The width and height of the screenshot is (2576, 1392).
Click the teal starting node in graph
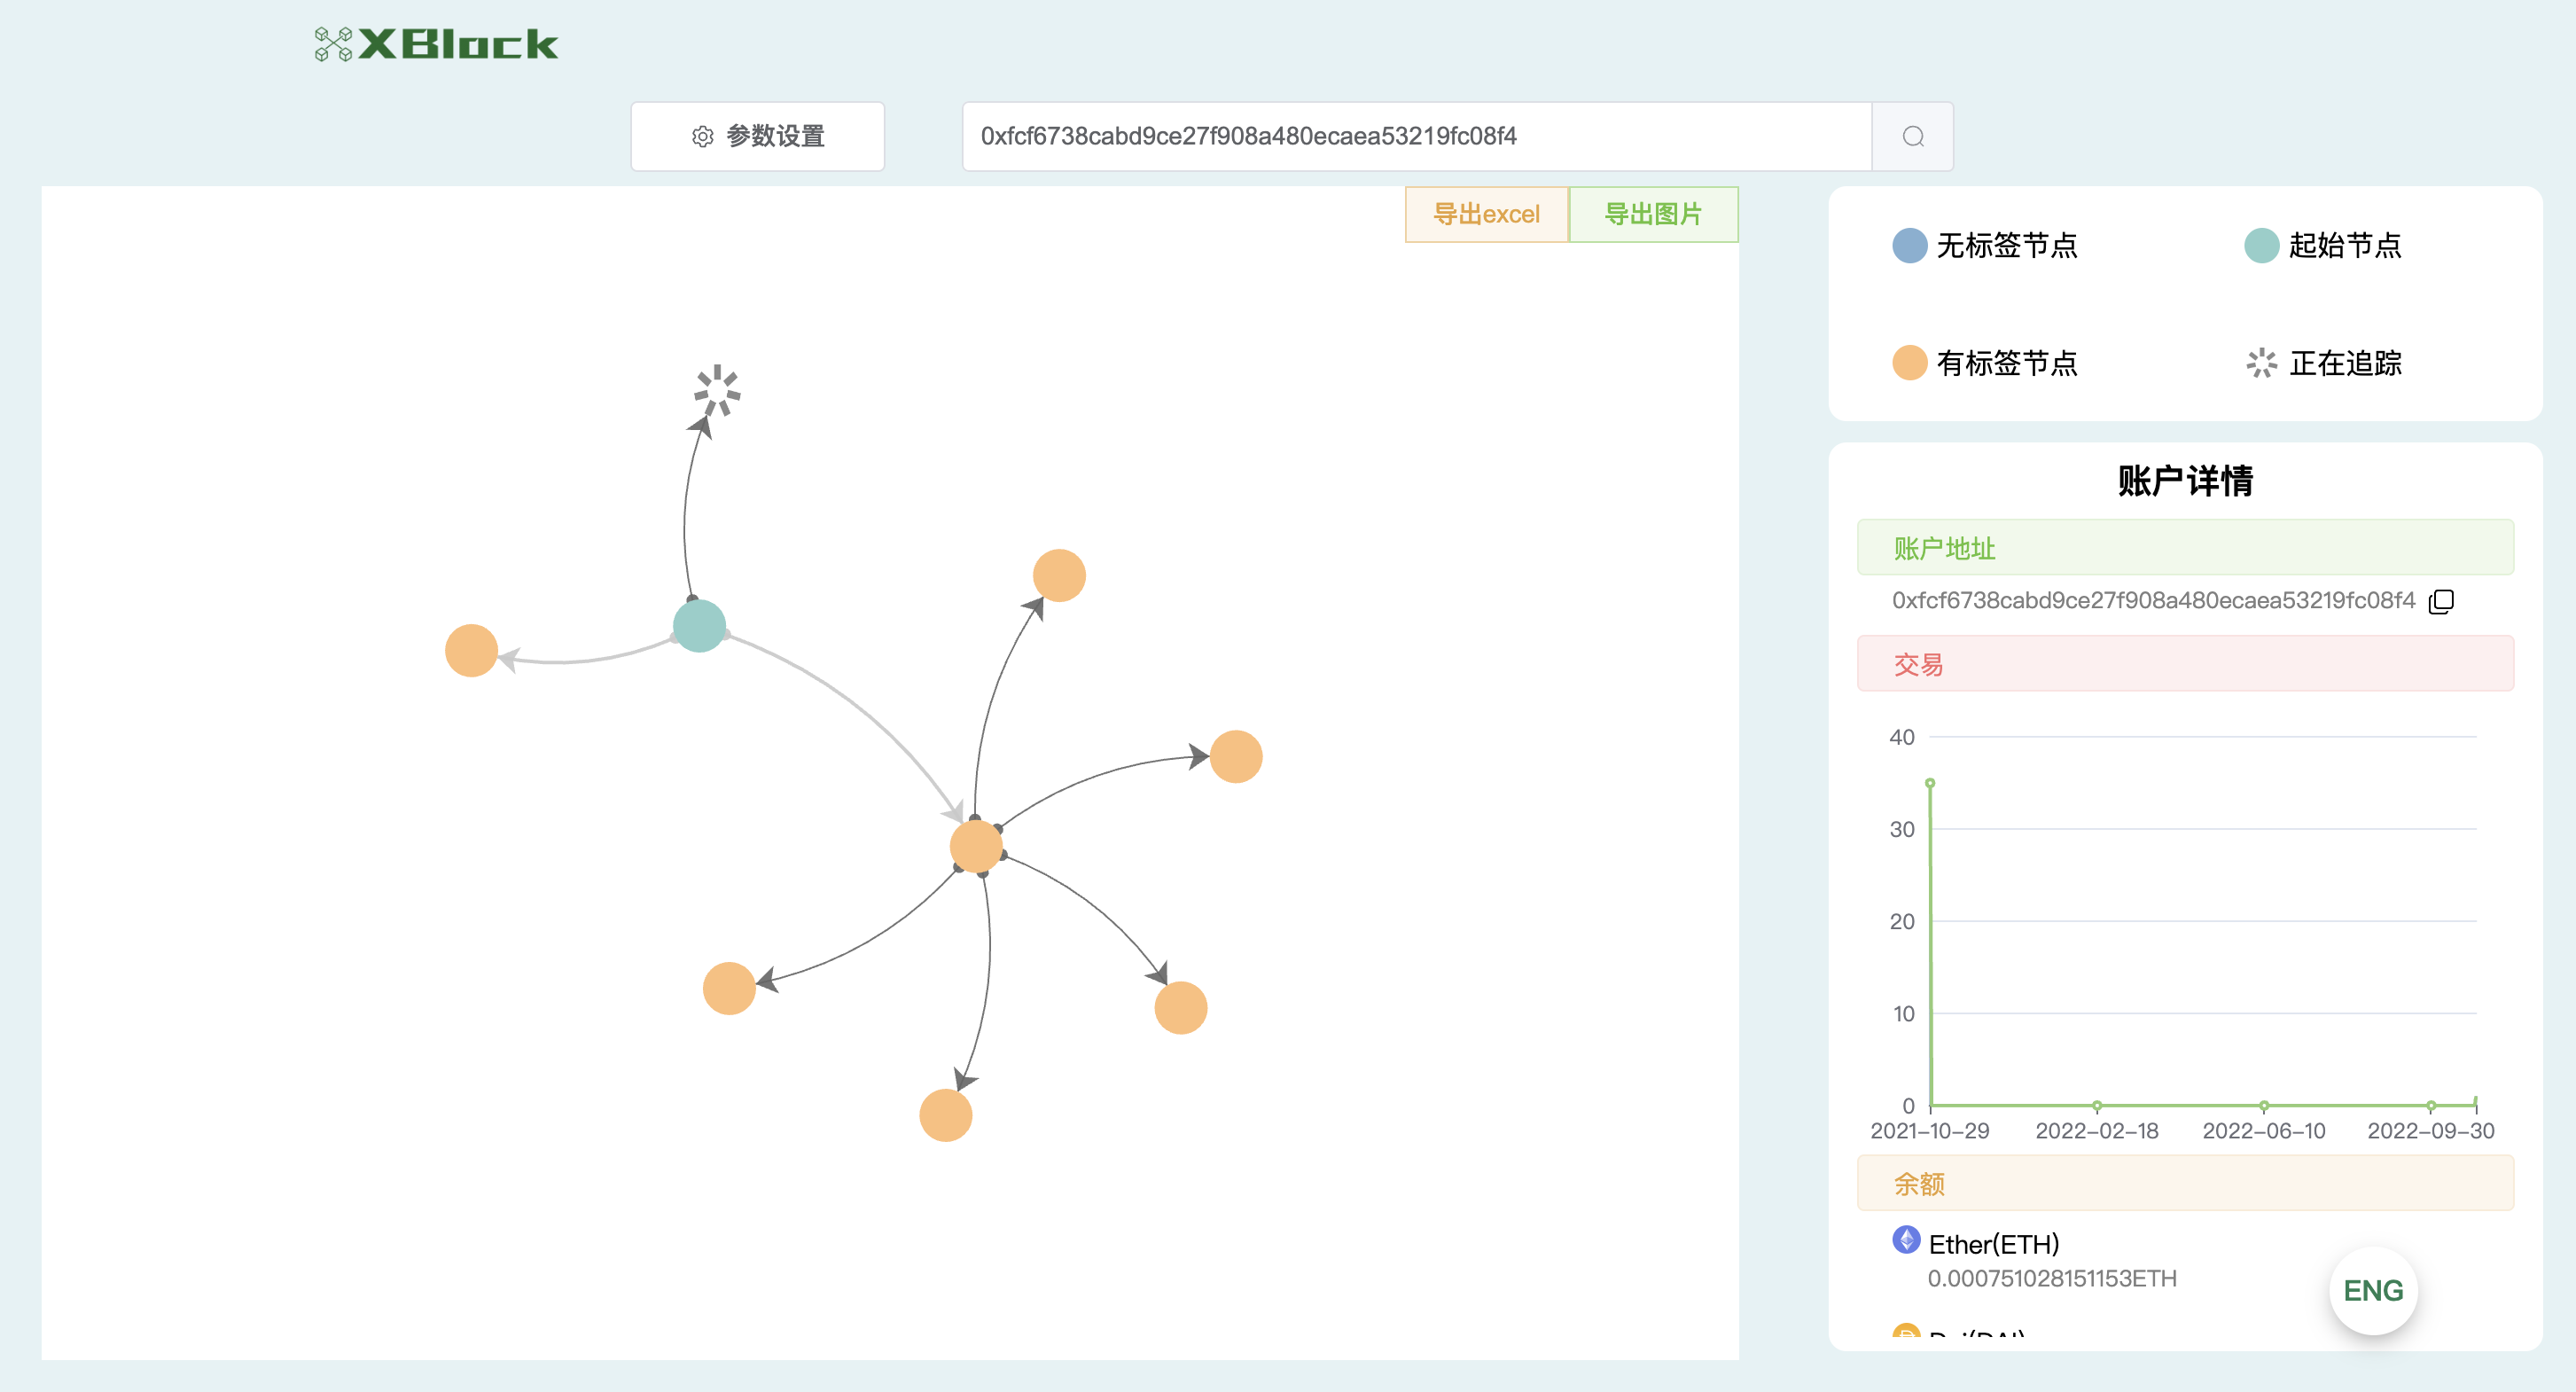pyautogui.click(x=699, y=625)
